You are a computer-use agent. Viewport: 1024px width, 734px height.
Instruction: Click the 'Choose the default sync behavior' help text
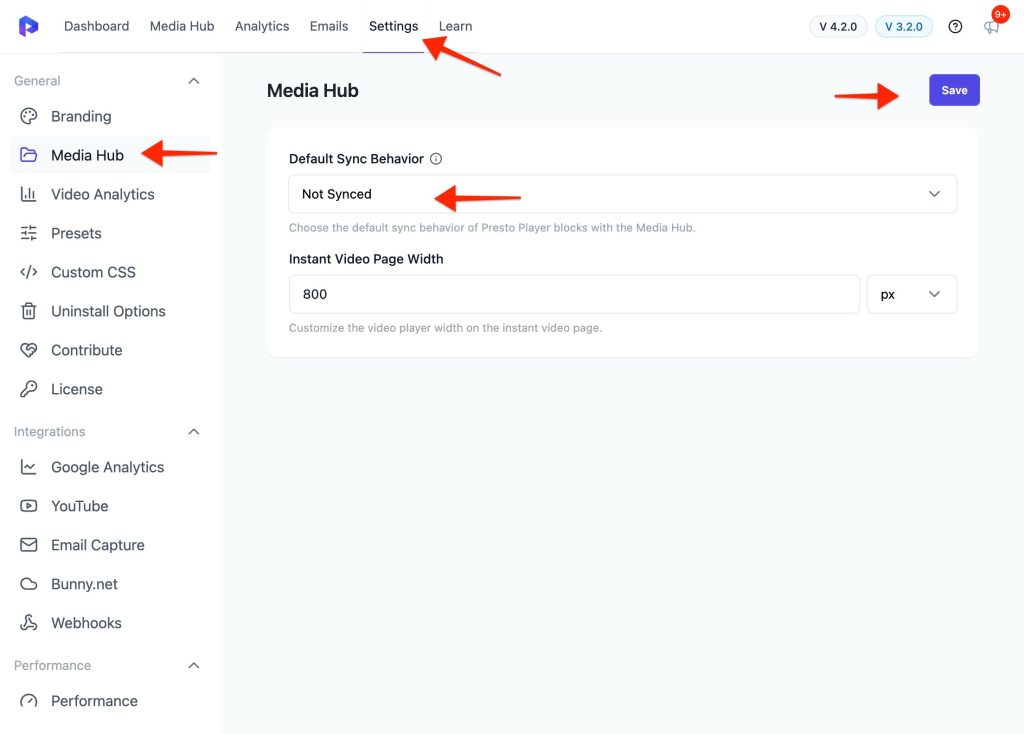tap(492, 228)
